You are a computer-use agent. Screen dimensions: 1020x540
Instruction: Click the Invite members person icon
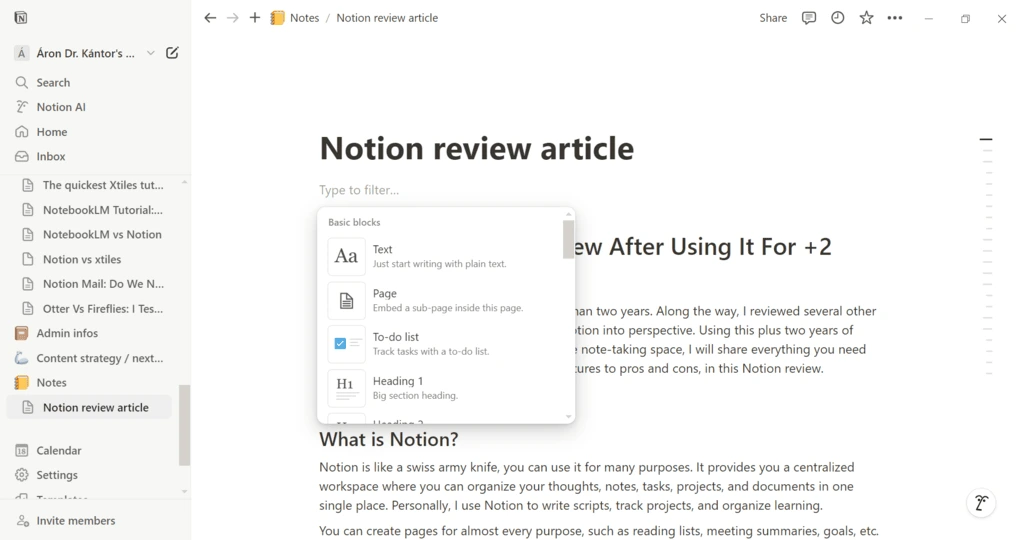23,520
